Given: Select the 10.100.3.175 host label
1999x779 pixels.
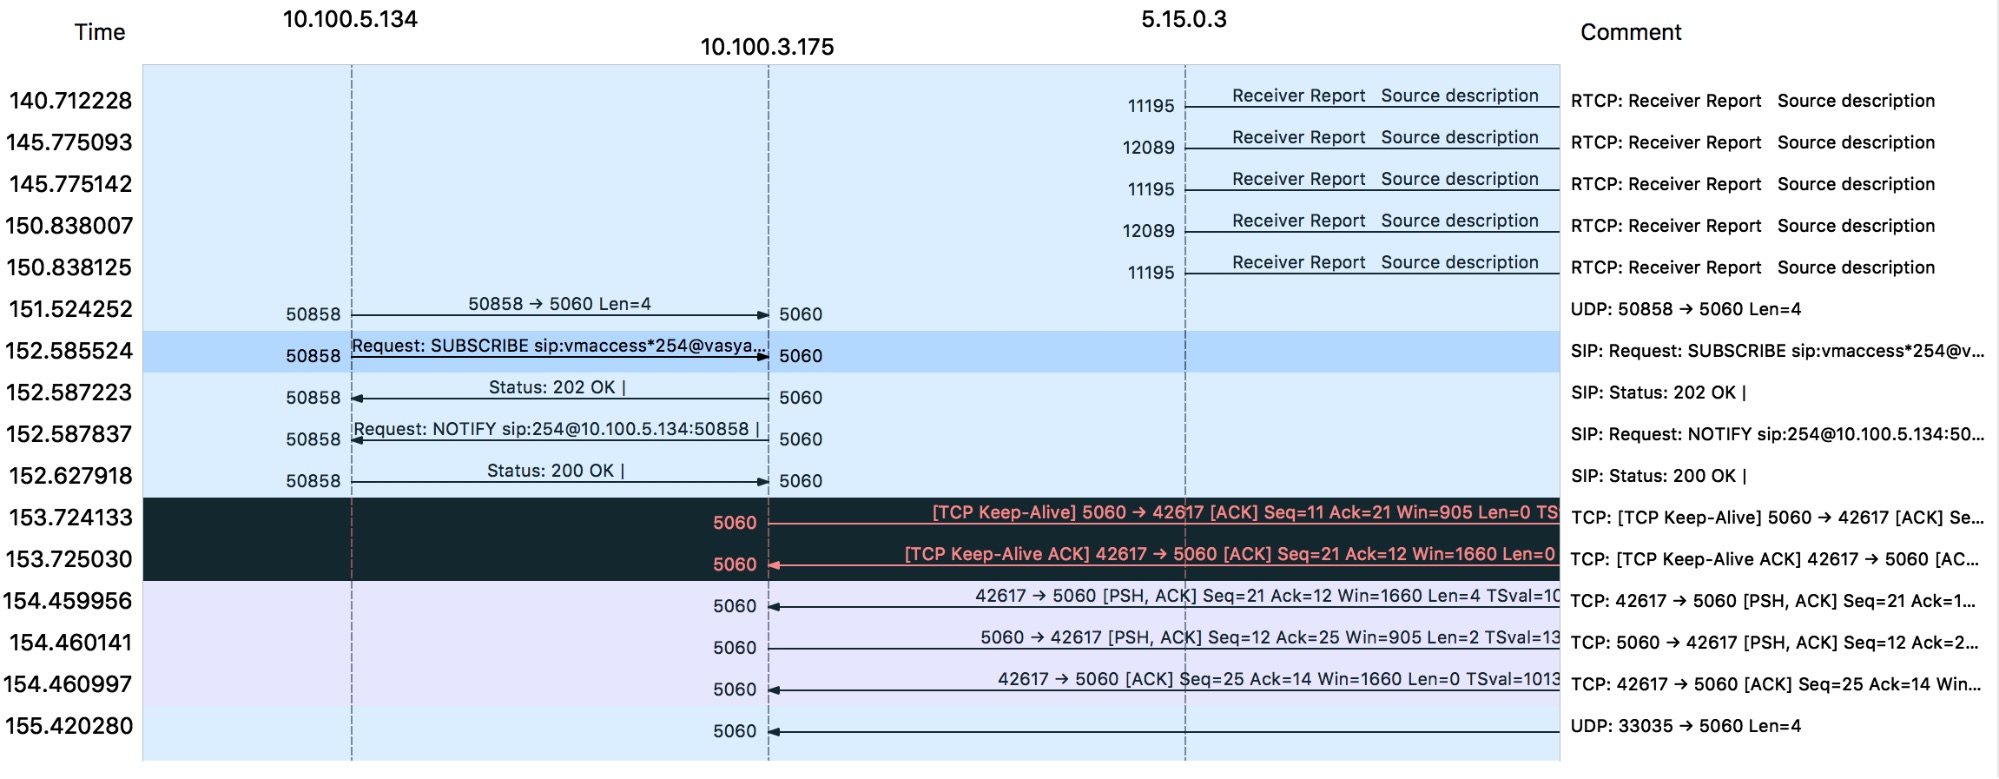Looking at the screenshot, I should pos(767,47).
